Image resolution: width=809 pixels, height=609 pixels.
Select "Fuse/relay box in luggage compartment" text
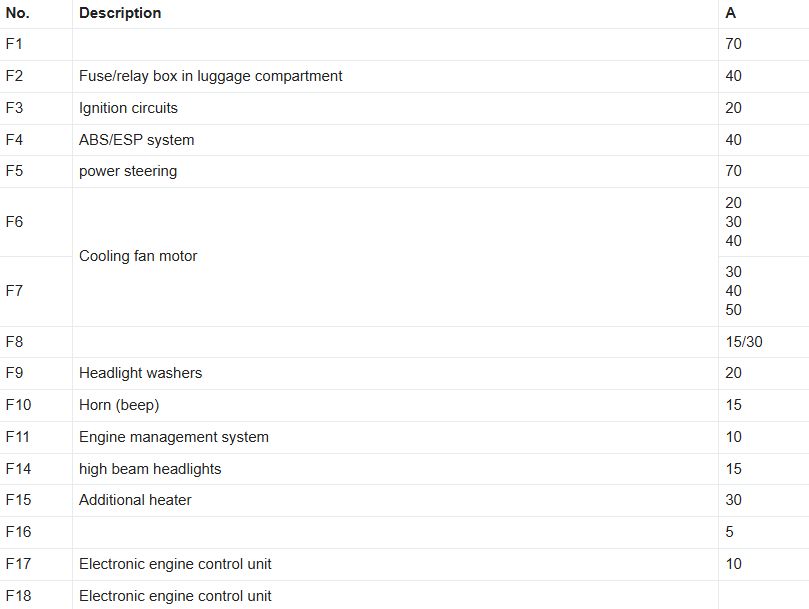(x=210, y=76)
